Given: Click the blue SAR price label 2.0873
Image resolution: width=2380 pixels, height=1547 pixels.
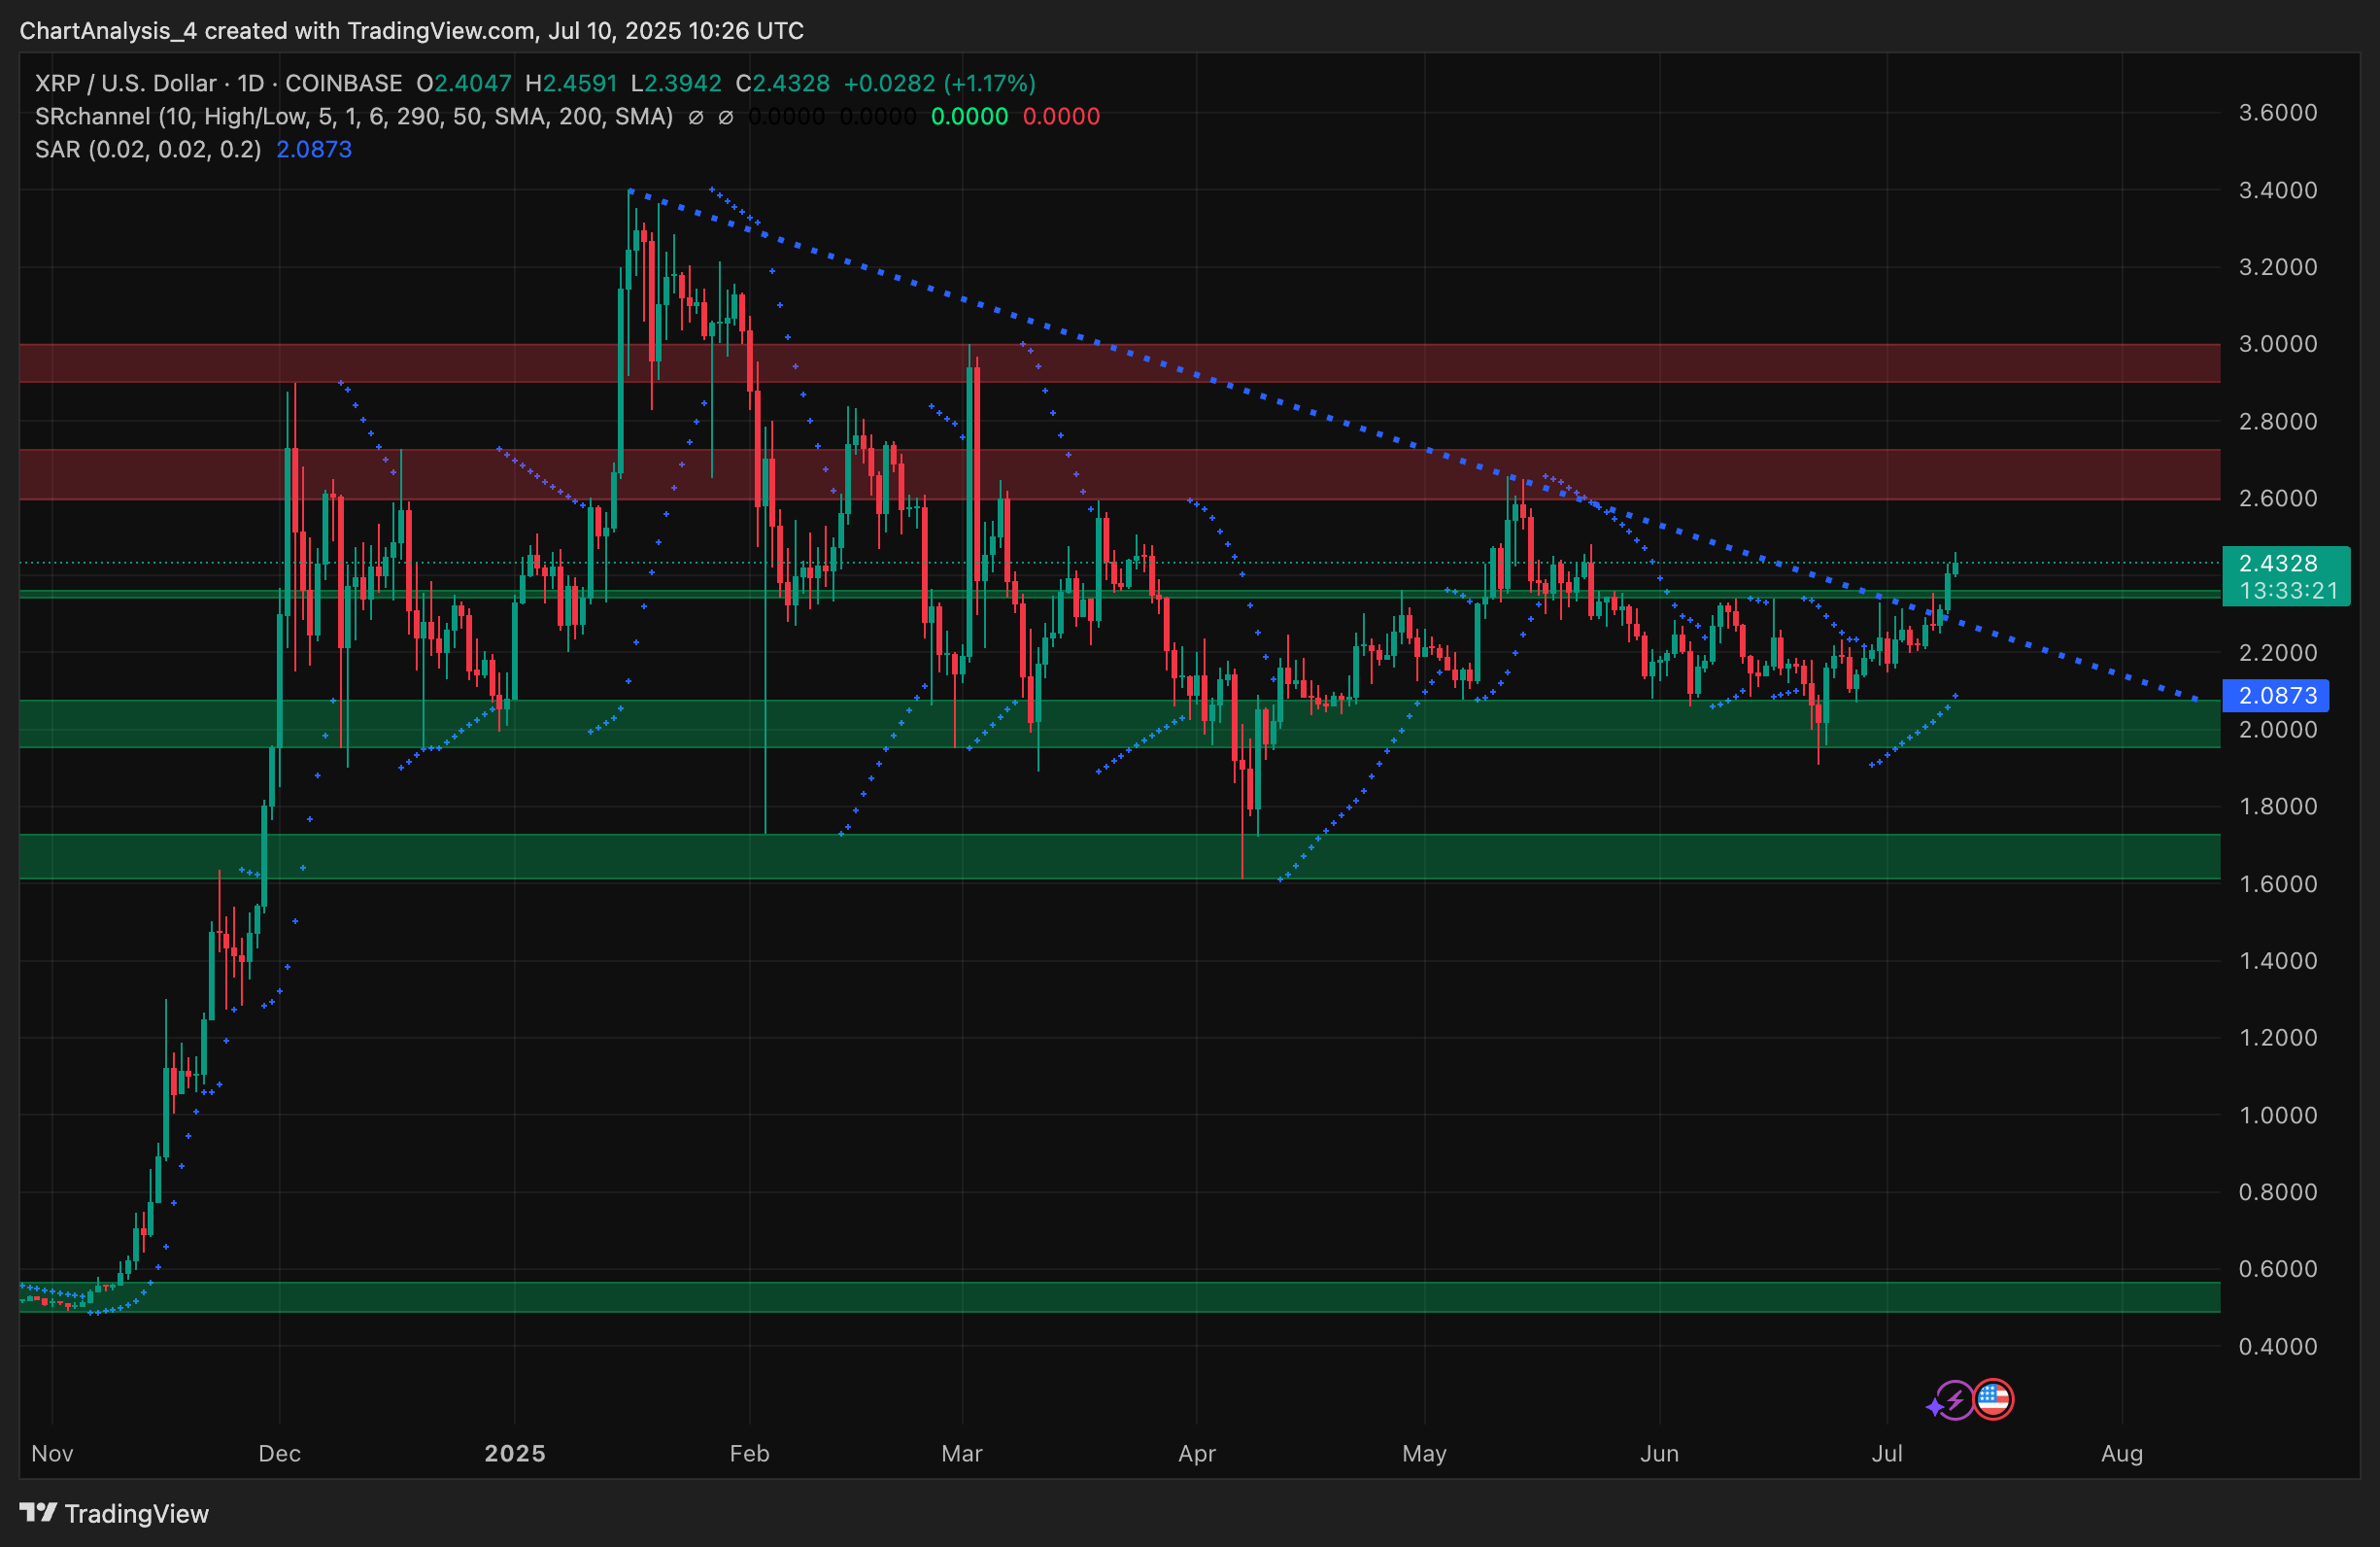Looking at the screenshot, I should [x=2276, y=695].
